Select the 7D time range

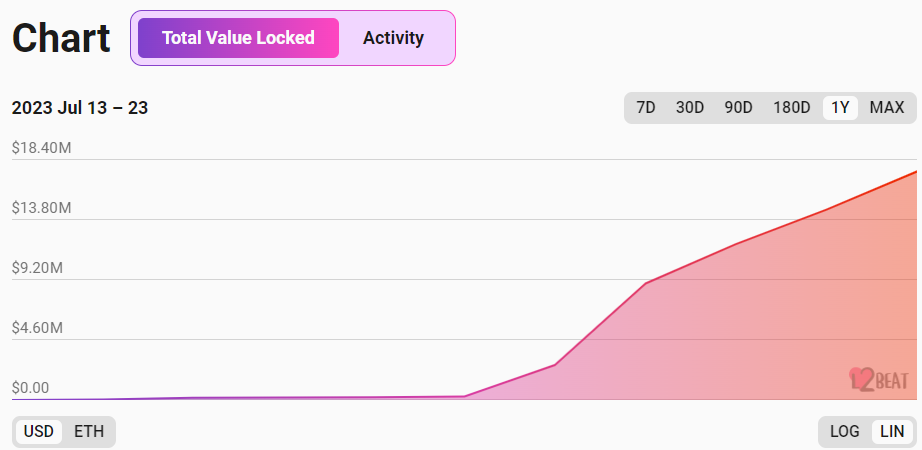646,108
